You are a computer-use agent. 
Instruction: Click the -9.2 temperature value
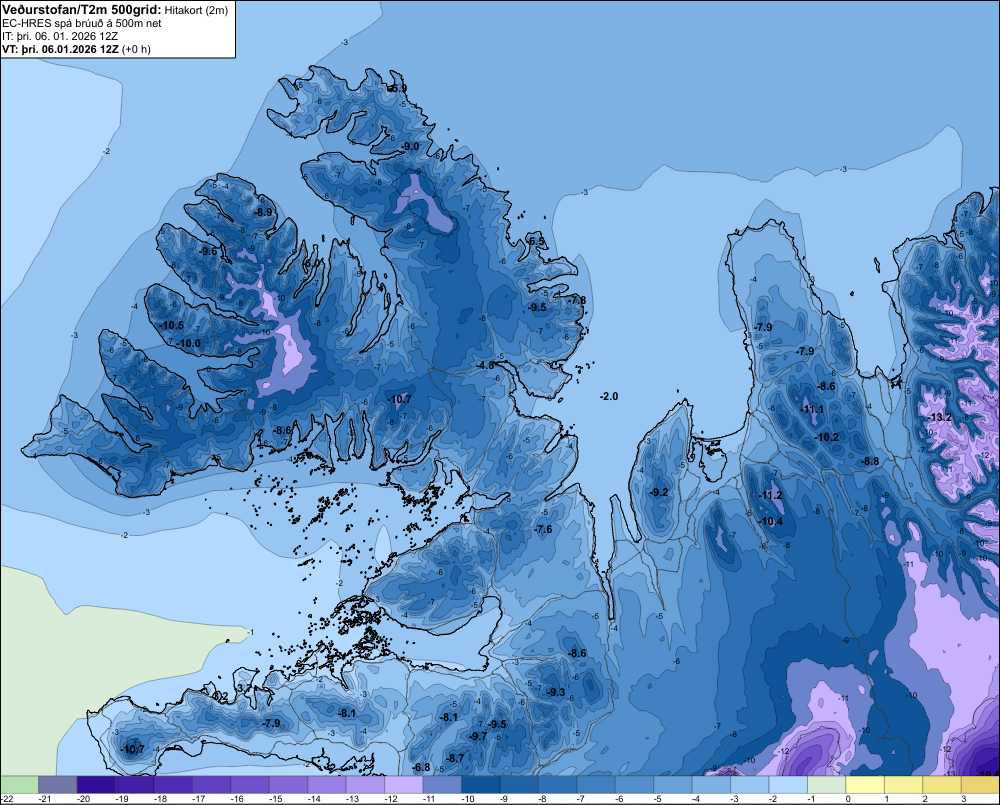tap(659, 492)
